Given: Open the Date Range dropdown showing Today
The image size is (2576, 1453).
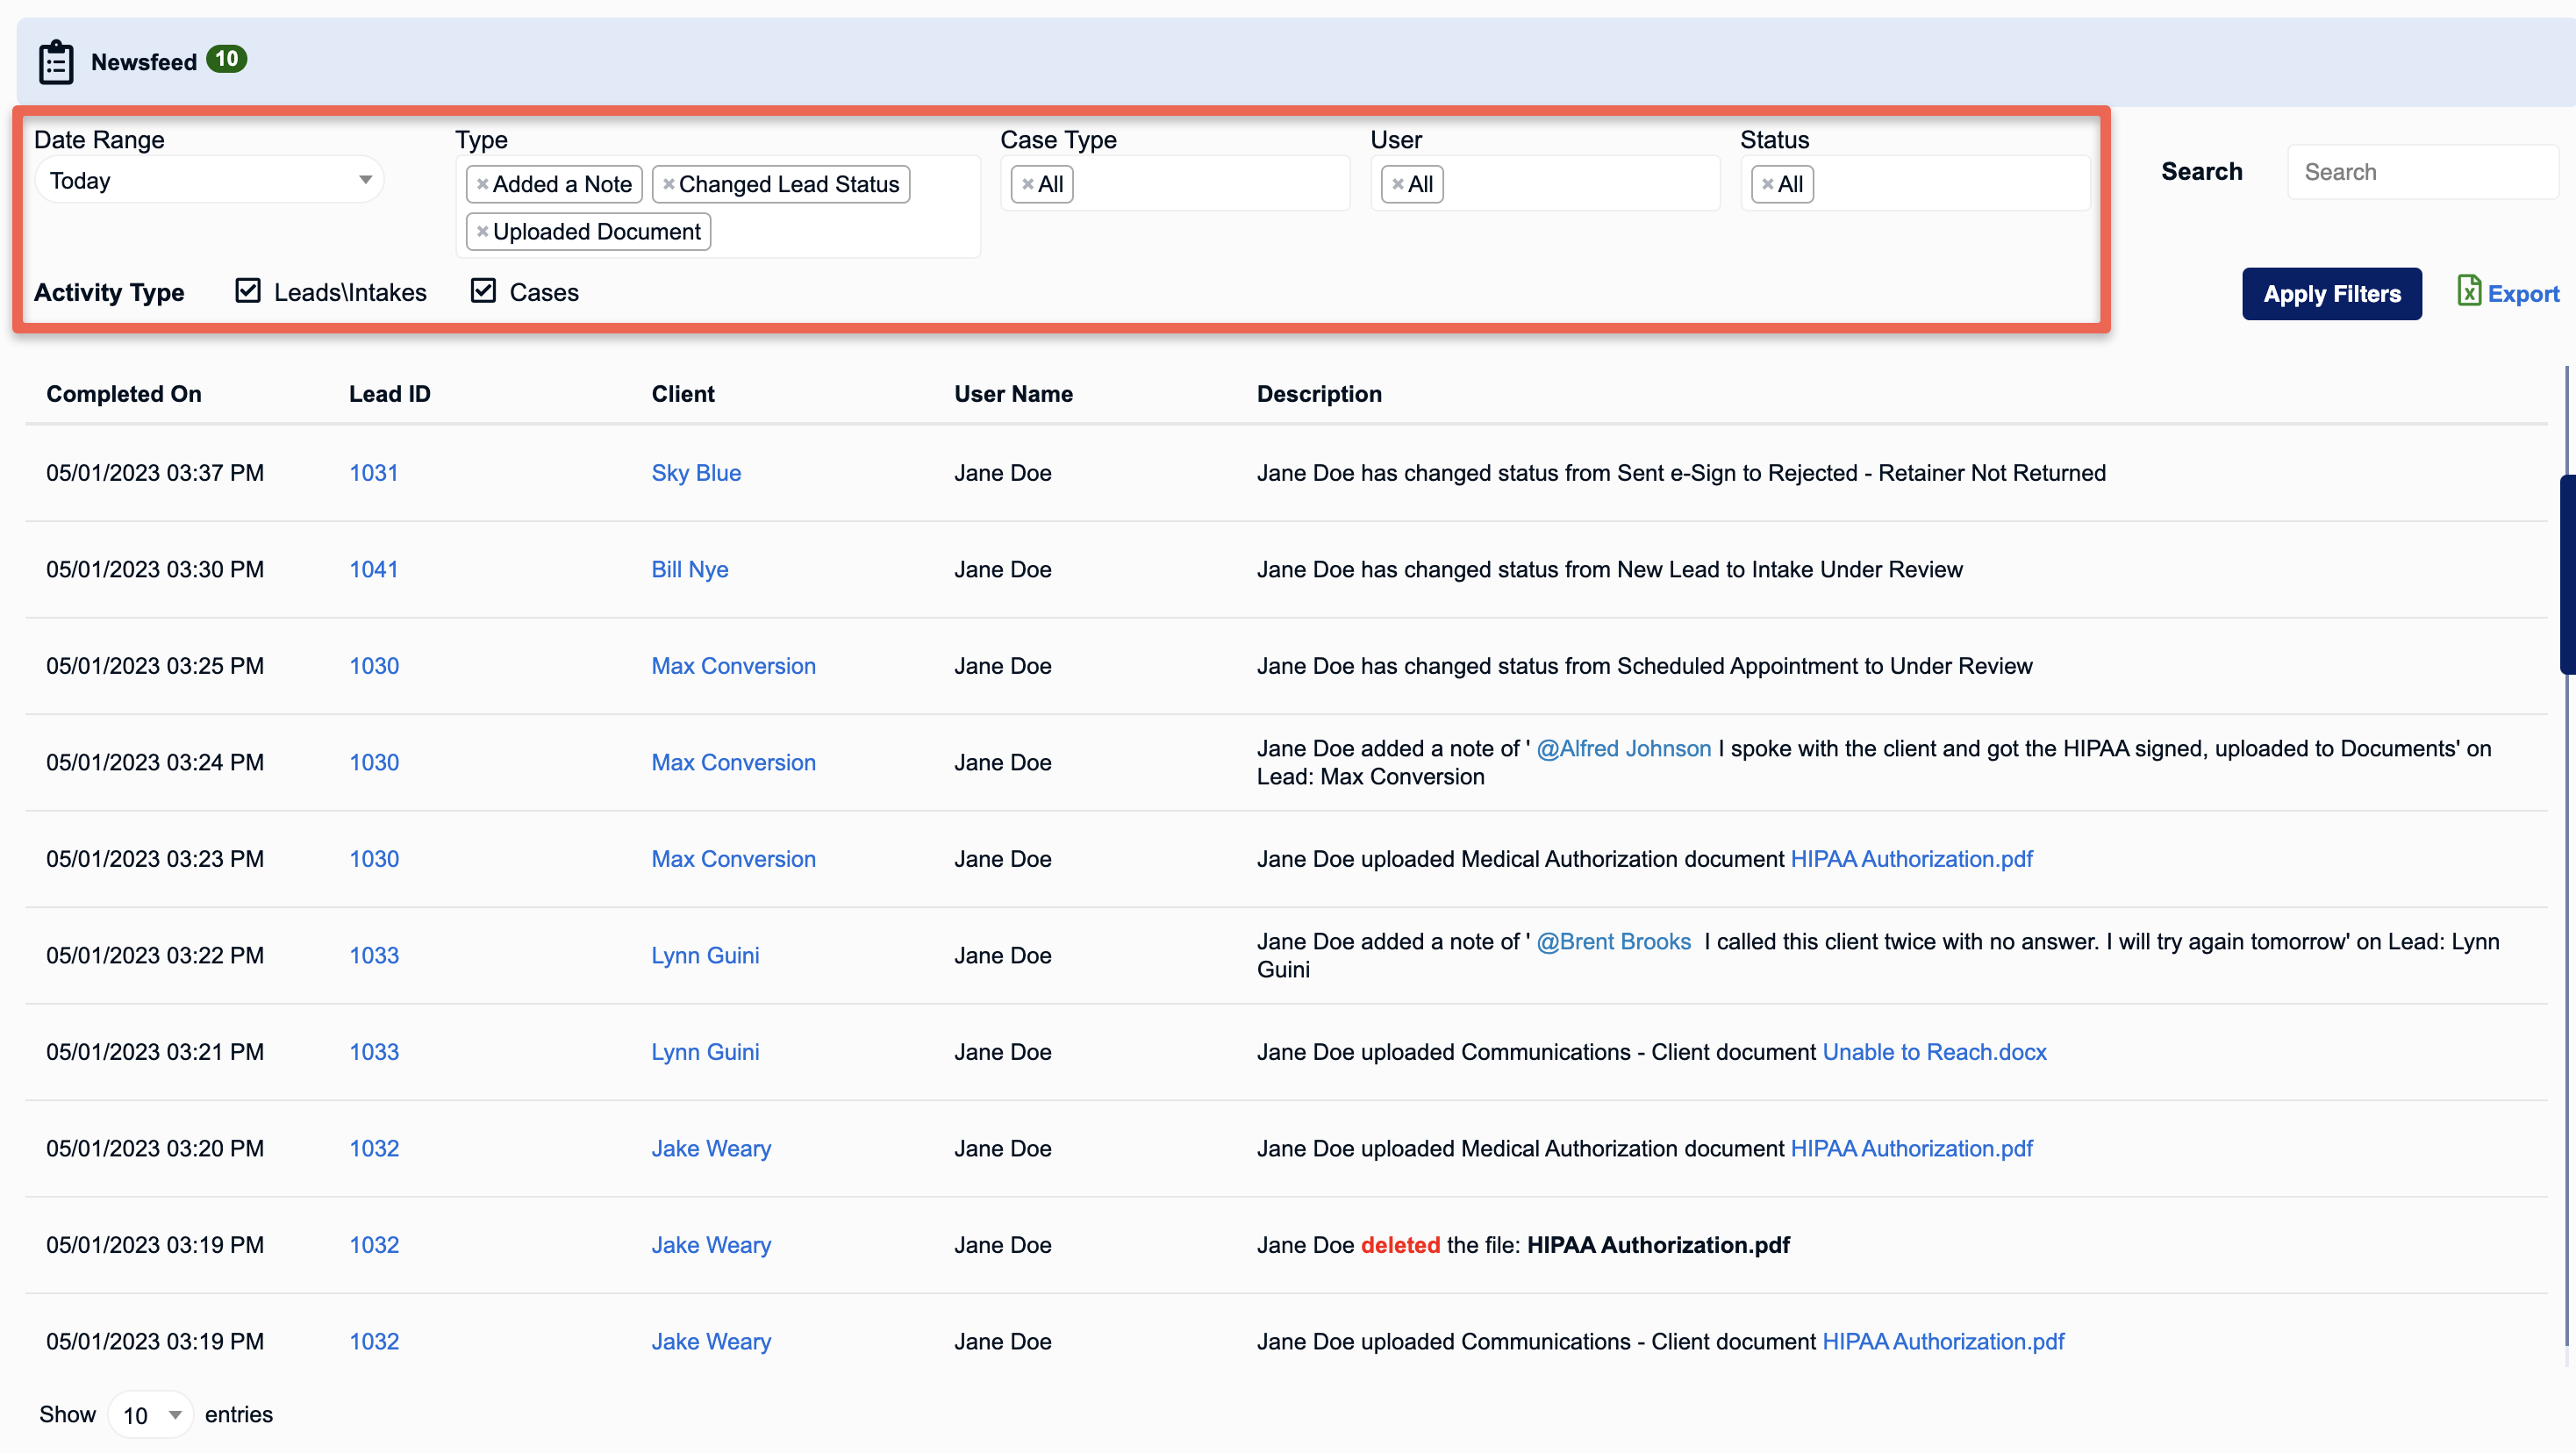Looking at the screenshot, I should click(210, 180).
